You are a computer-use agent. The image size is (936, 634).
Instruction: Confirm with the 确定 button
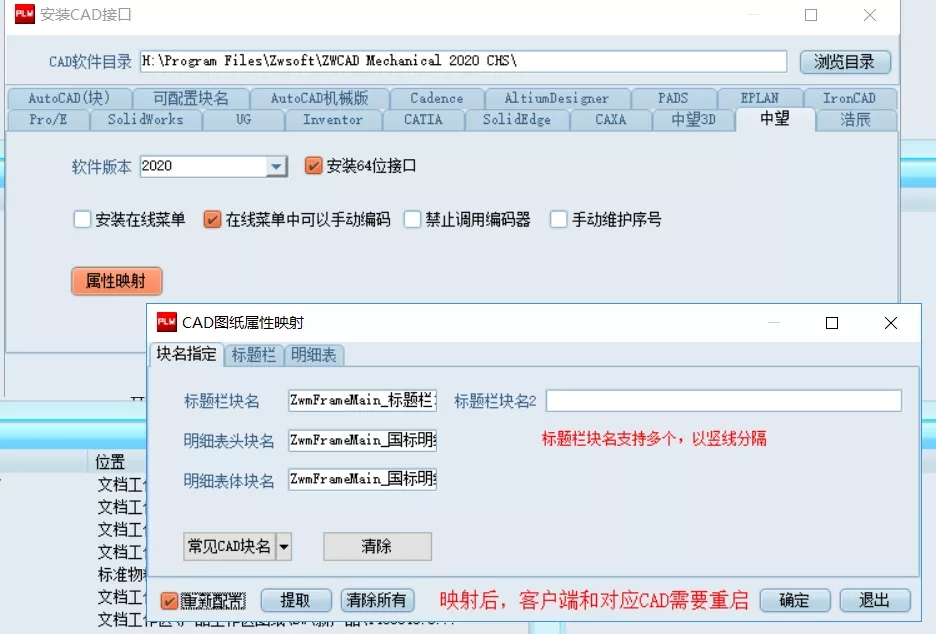794,600
